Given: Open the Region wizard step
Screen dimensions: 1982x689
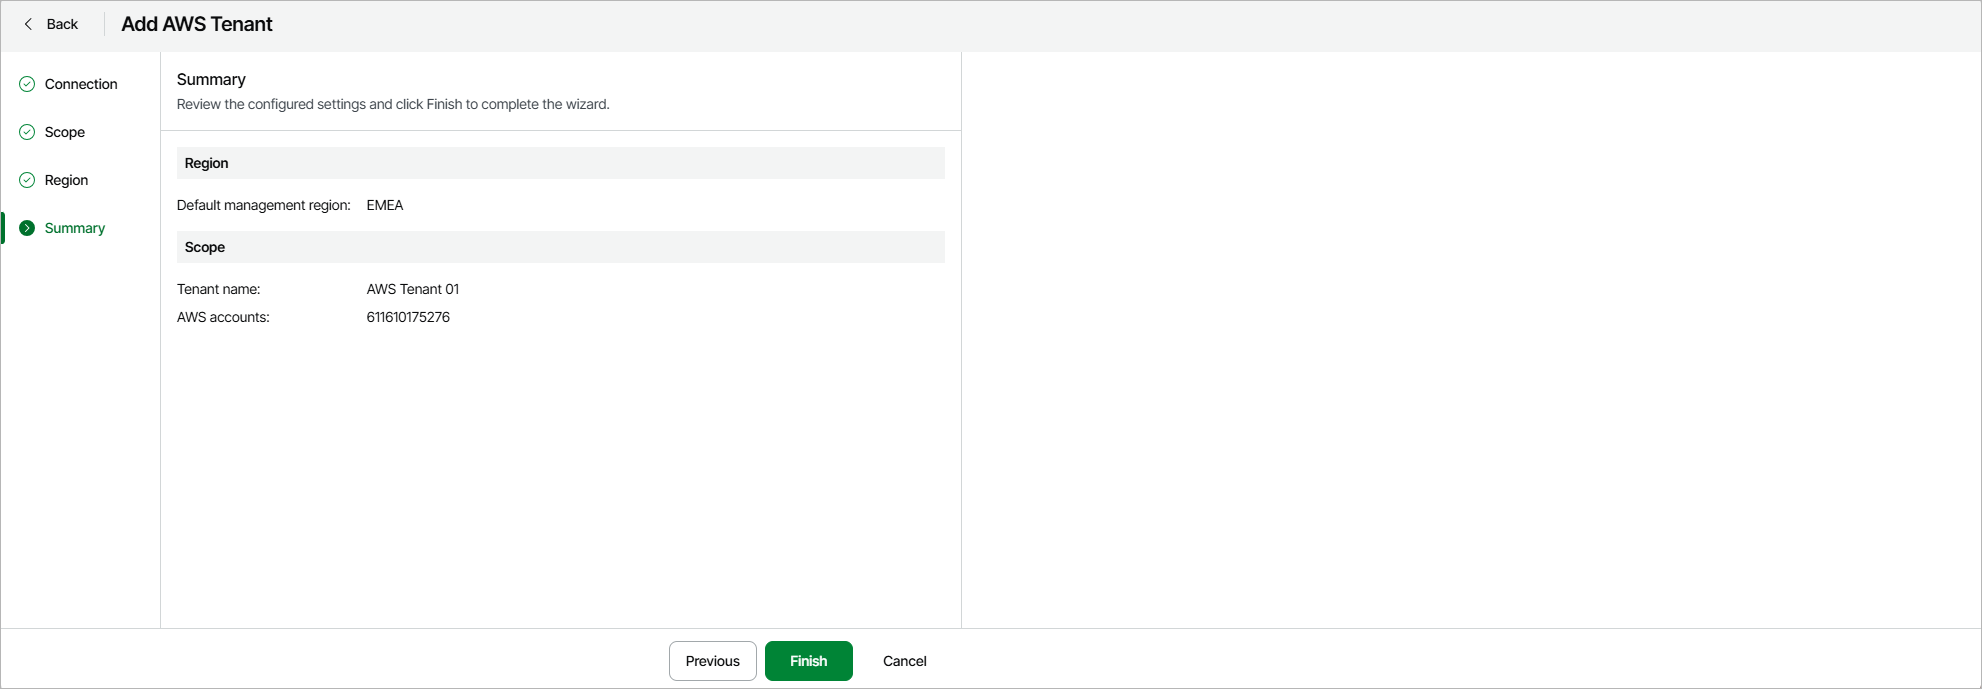Looking at the screenshot, I should tap(66, 180).
